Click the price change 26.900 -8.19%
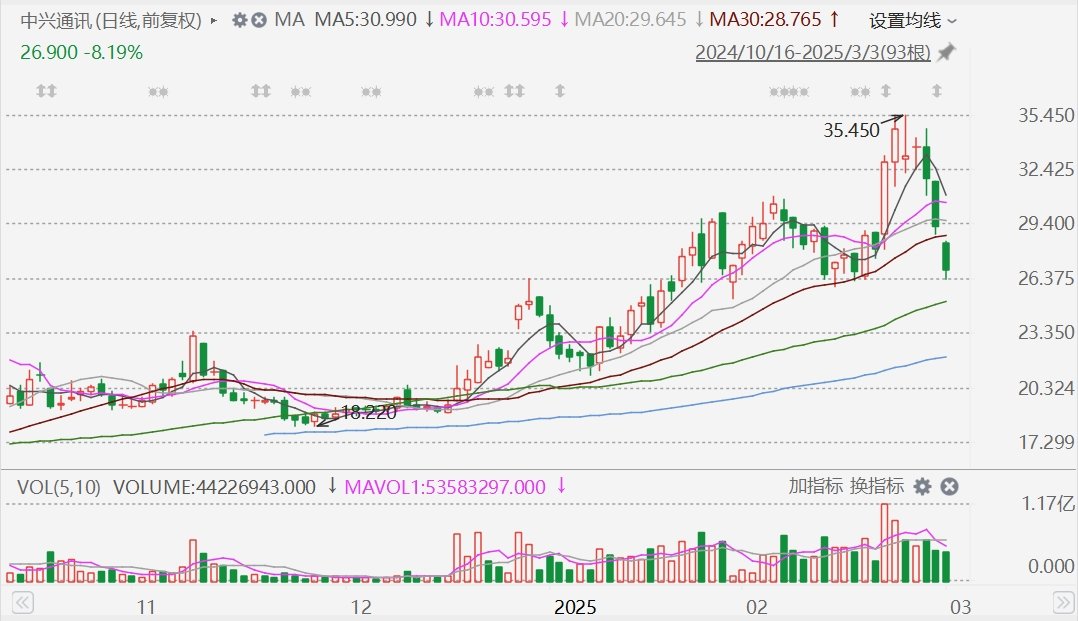1078x621 pixels. (81, 52)
